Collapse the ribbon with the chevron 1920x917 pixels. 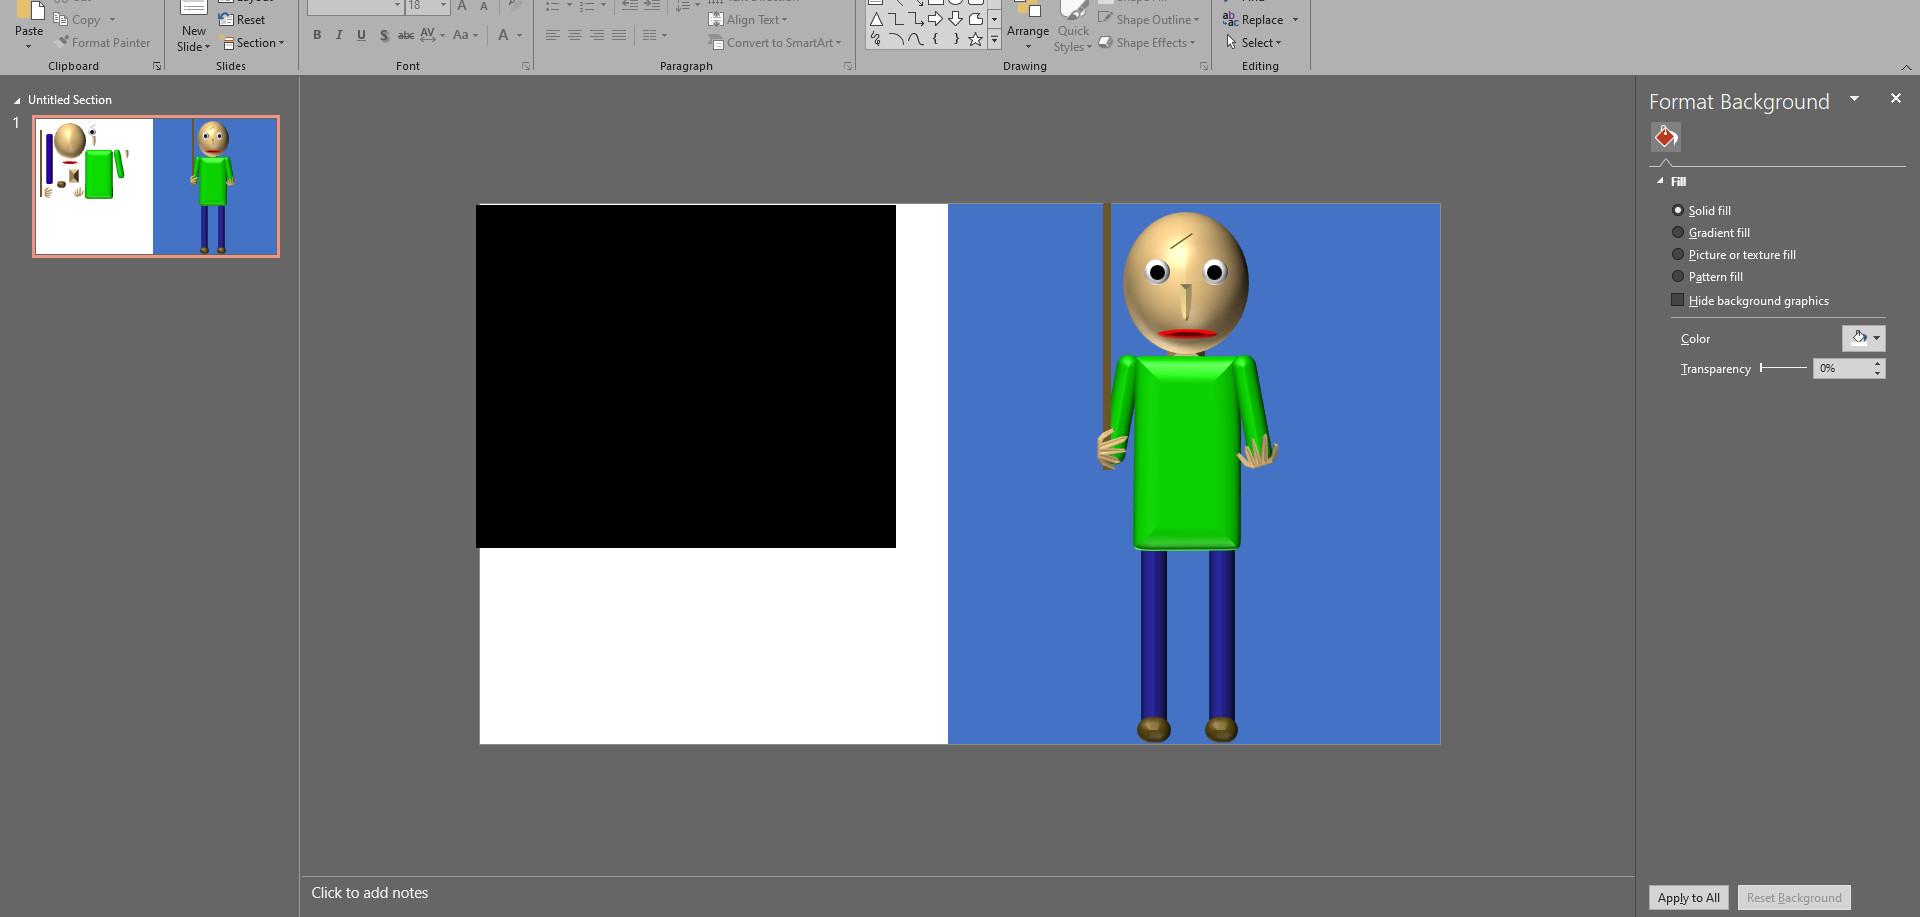tap(1906, 67)
